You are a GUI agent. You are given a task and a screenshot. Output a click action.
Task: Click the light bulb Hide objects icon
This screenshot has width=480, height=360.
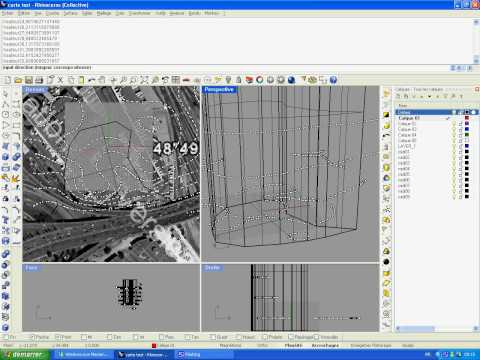(228, 80)
